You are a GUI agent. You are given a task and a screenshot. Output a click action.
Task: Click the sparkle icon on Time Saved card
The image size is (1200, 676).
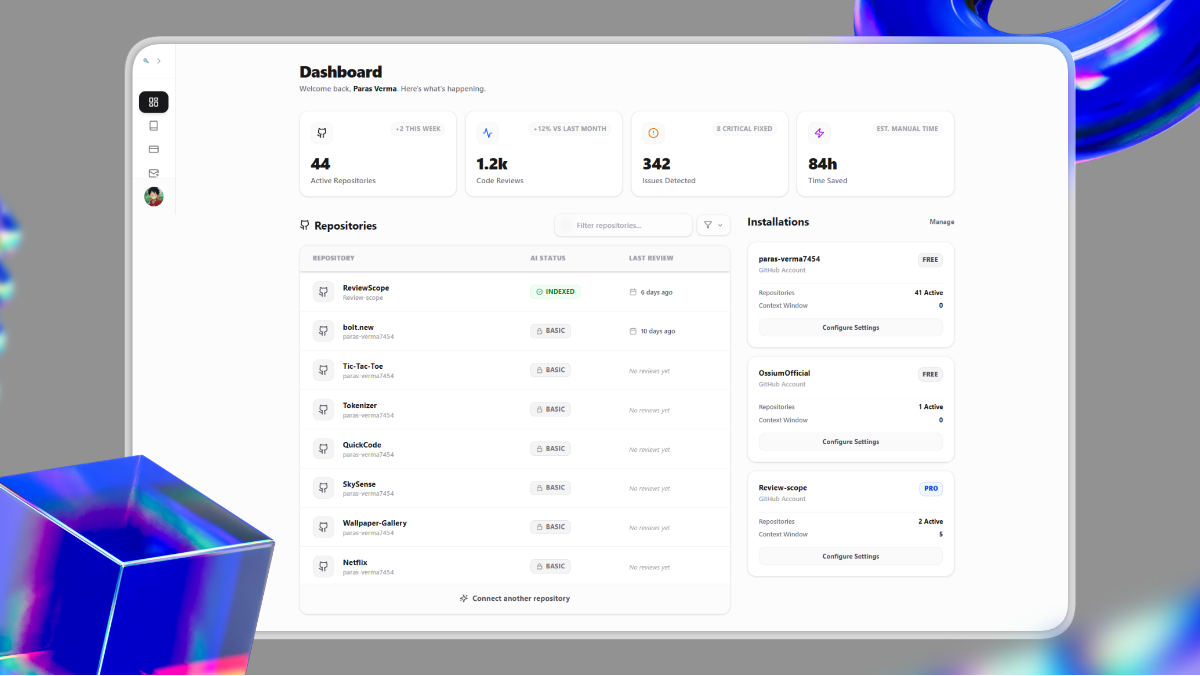tap(819, 131)
